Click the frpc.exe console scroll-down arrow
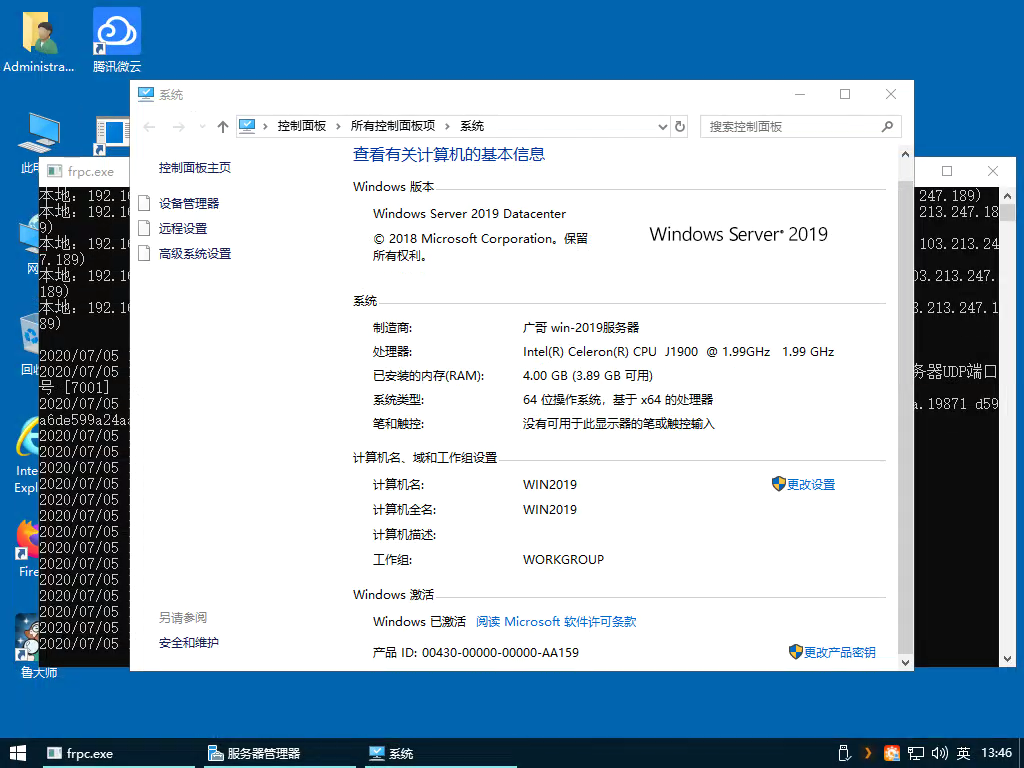The width and height of the screenshot is (1024, 768). 1008,659
